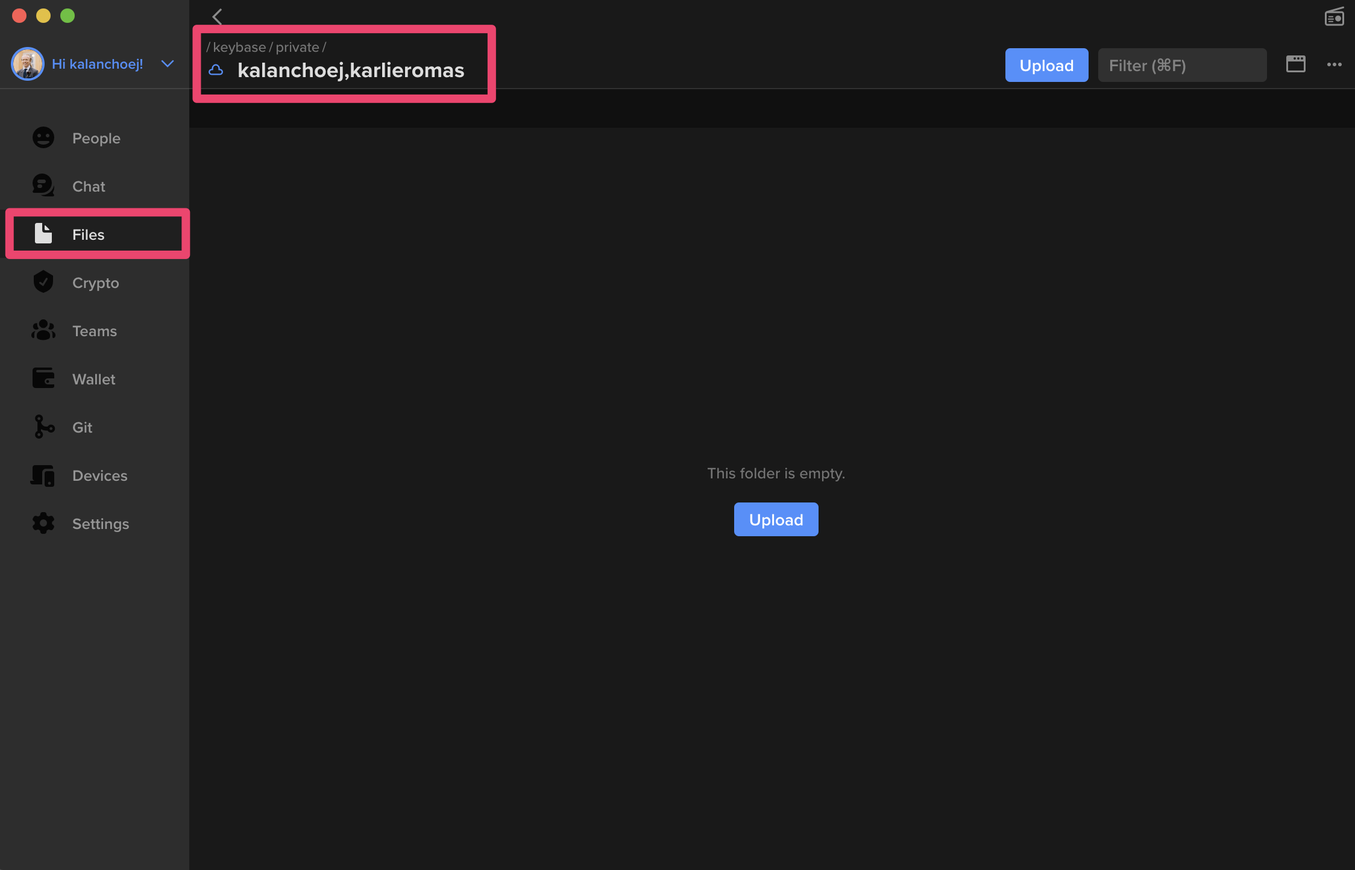The height and width of the screenshot is (870, 1355).
Task: Click the Hi kalanchoej! greeting
Action: pyautogui.click(x=97, y=64)
